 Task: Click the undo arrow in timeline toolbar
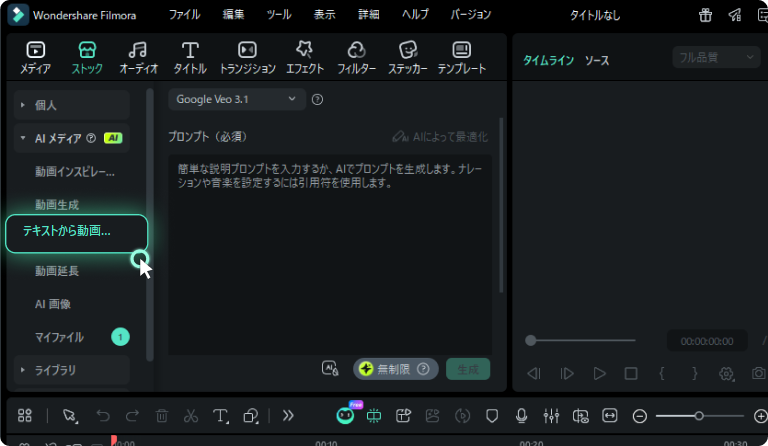[x=103, y=416]
